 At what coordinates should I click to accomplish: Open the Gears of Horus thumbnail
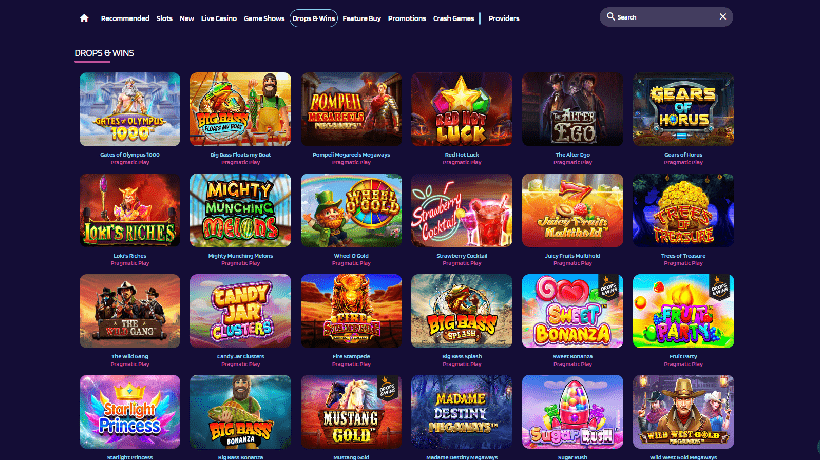(x=683, y=109)
